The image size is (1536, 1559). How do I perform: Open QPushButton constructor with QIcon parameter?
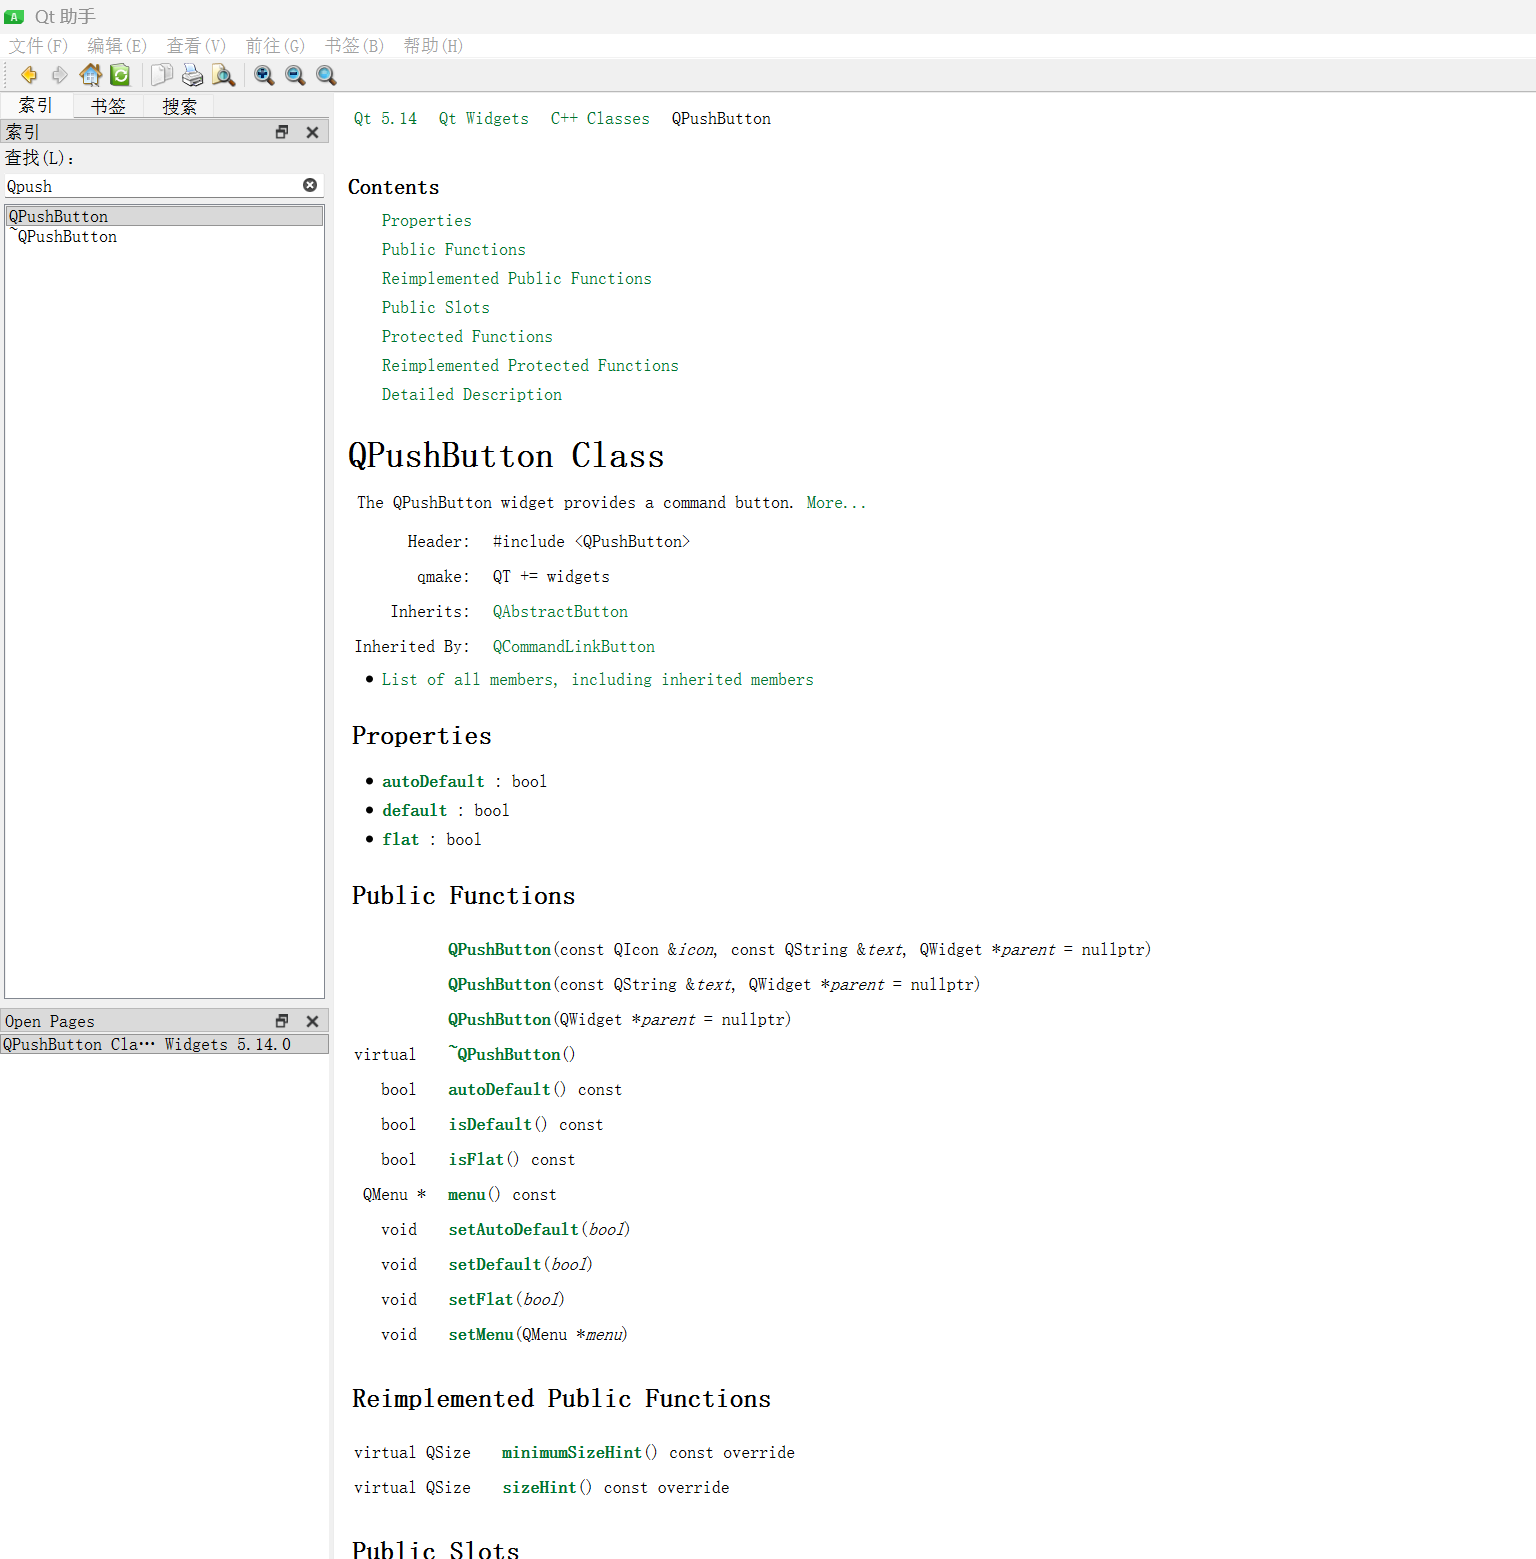499,950
